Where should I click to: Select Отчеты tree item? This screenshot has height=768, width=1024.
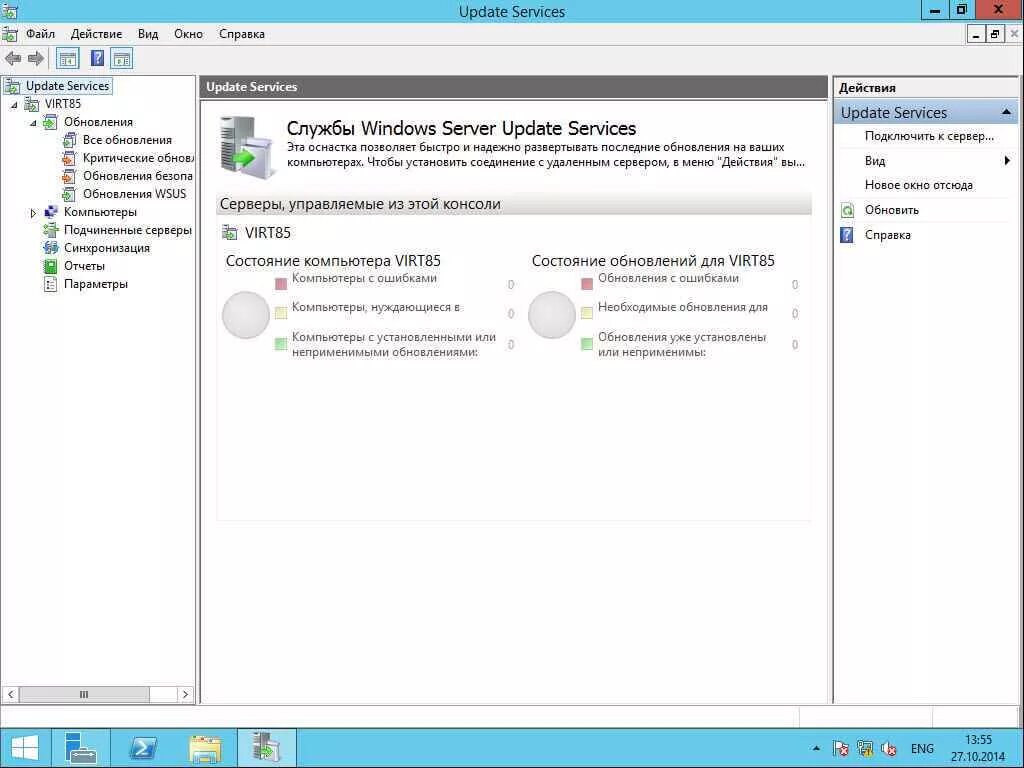pos(84,266)
